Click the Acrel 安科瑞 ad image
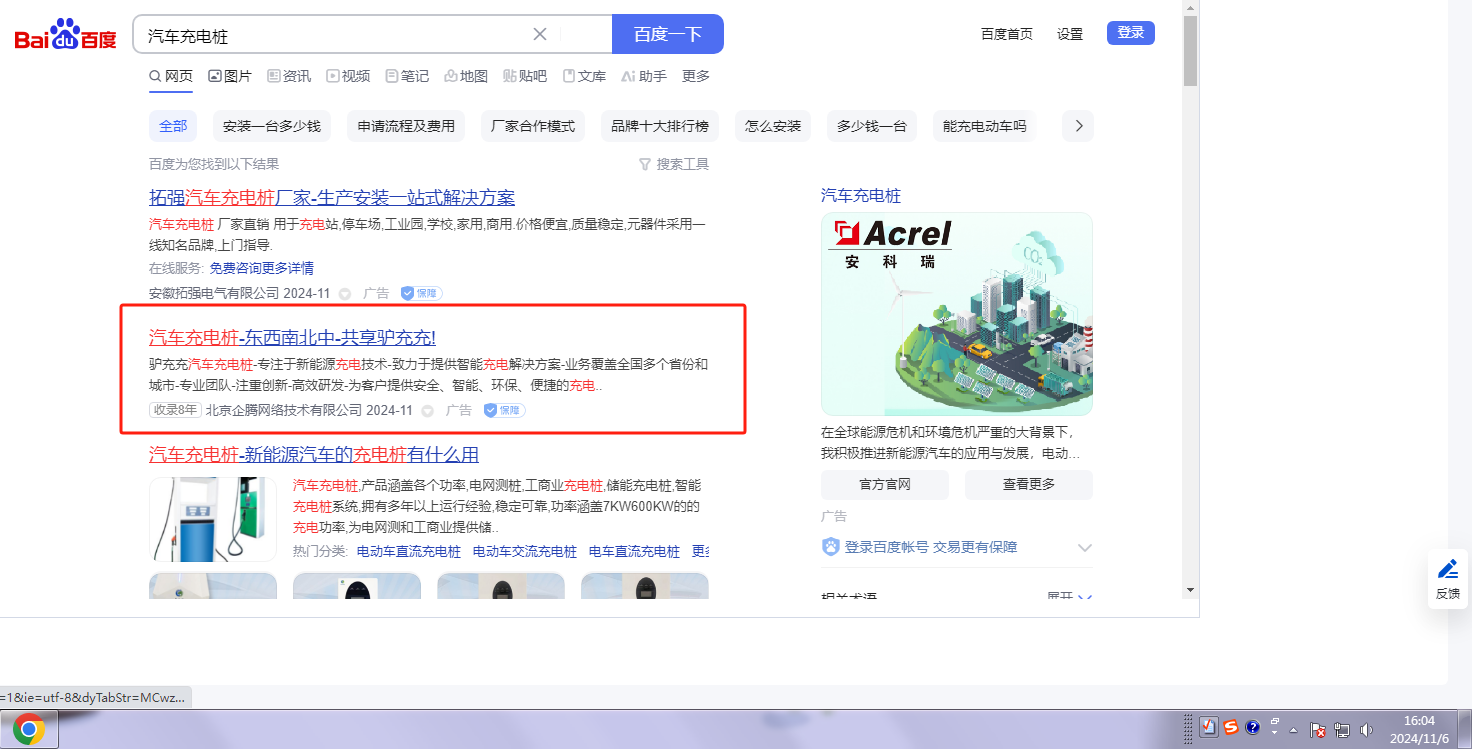The height and width of the screenshot is (749, 1472). (956, 314)
